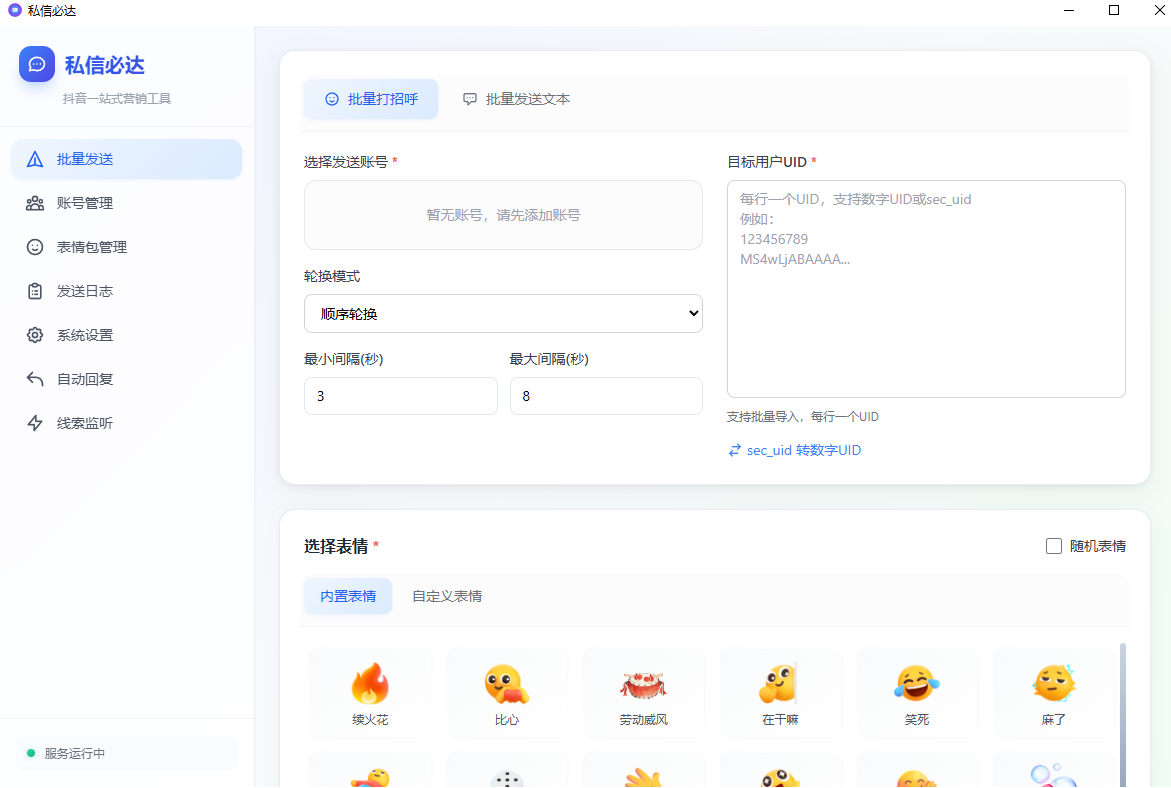Open 发送日志 in the sidebar
The image size is (1171, 788).
click(x=126, y=291)
